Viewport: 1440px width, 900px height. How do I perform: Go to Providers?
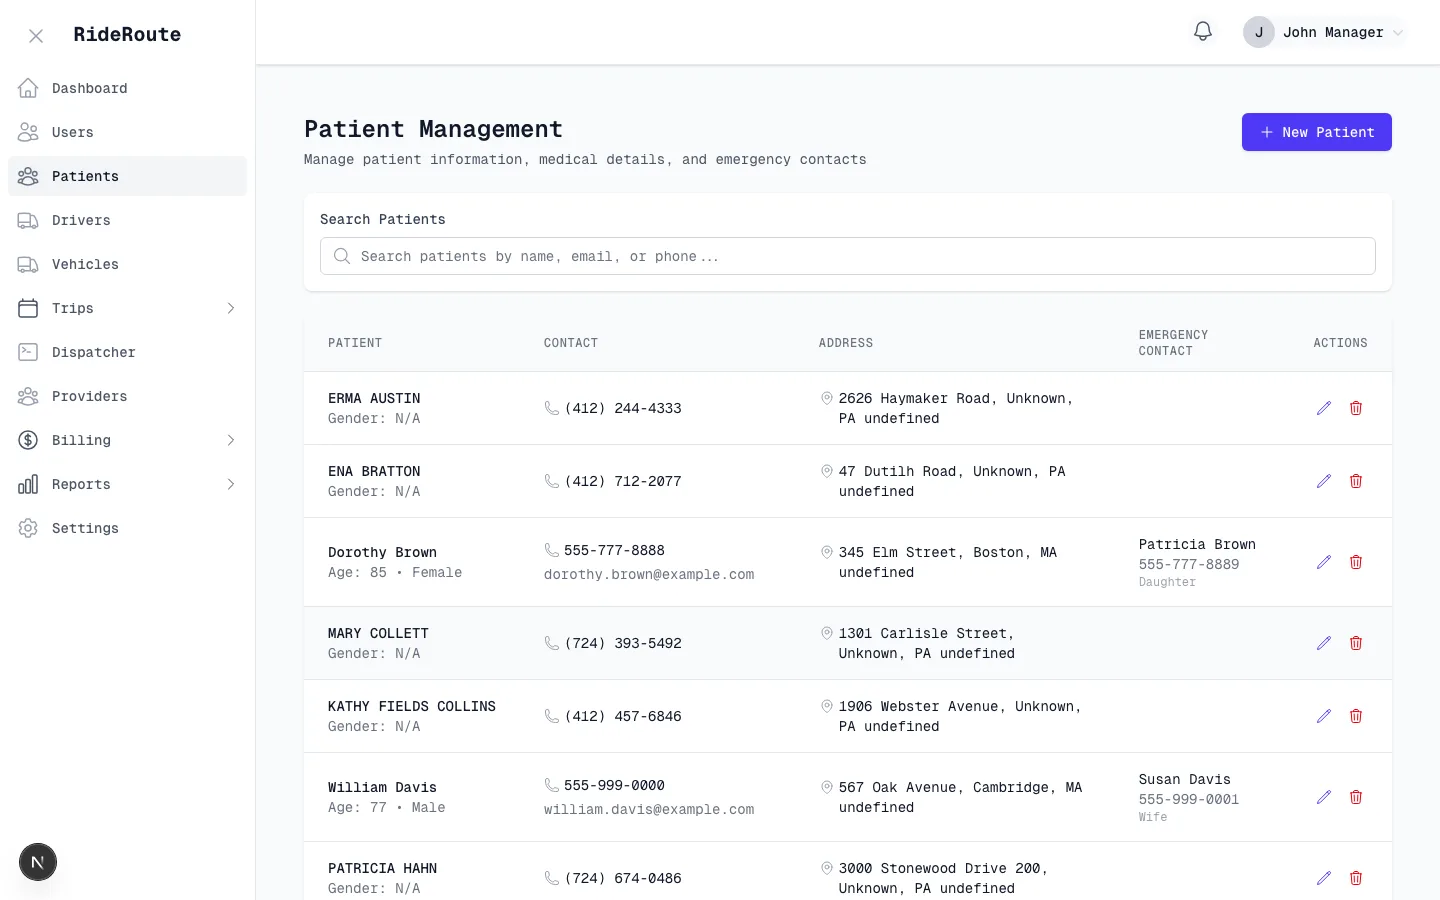[x=127, y=396]
